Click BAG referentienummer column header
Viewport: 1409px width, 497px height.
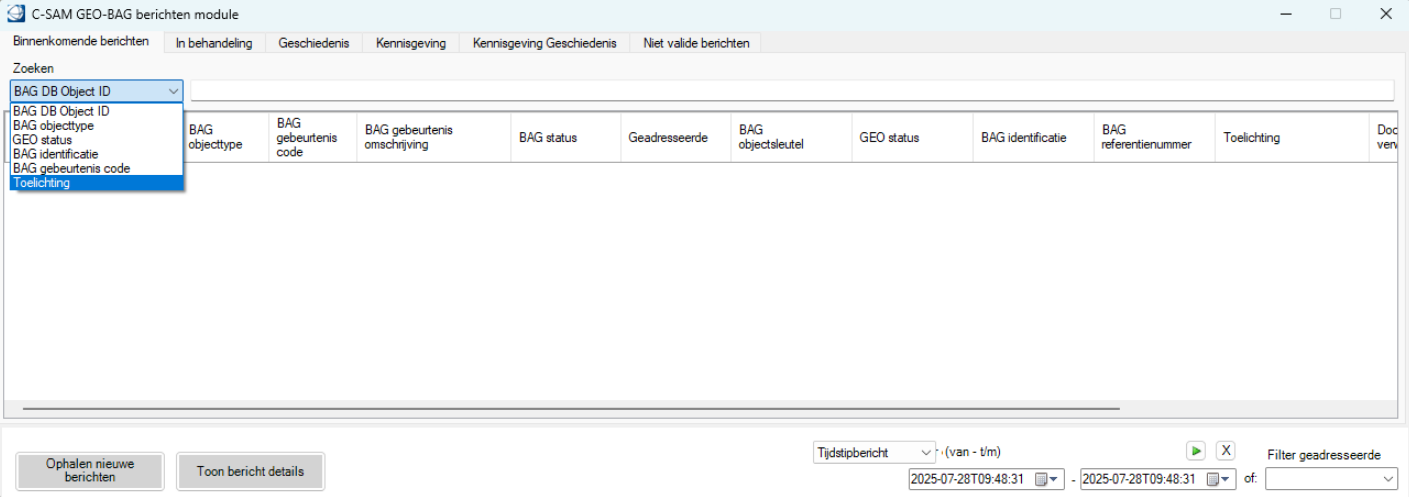click(x=1154, y=137)
